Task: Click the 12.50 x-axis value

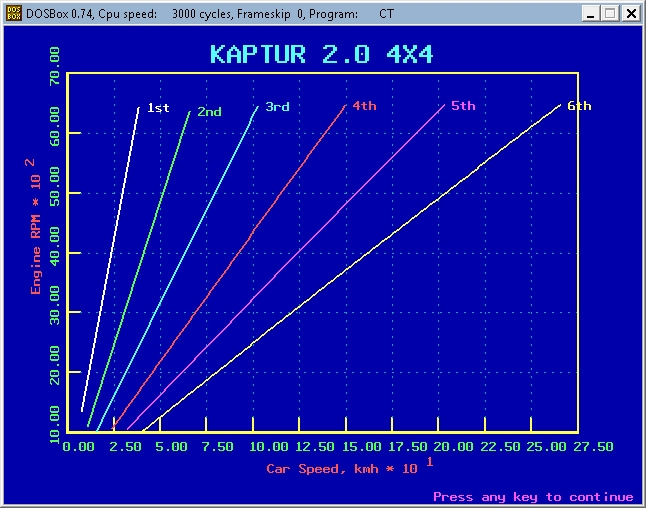Action: (x=315, y=447)
